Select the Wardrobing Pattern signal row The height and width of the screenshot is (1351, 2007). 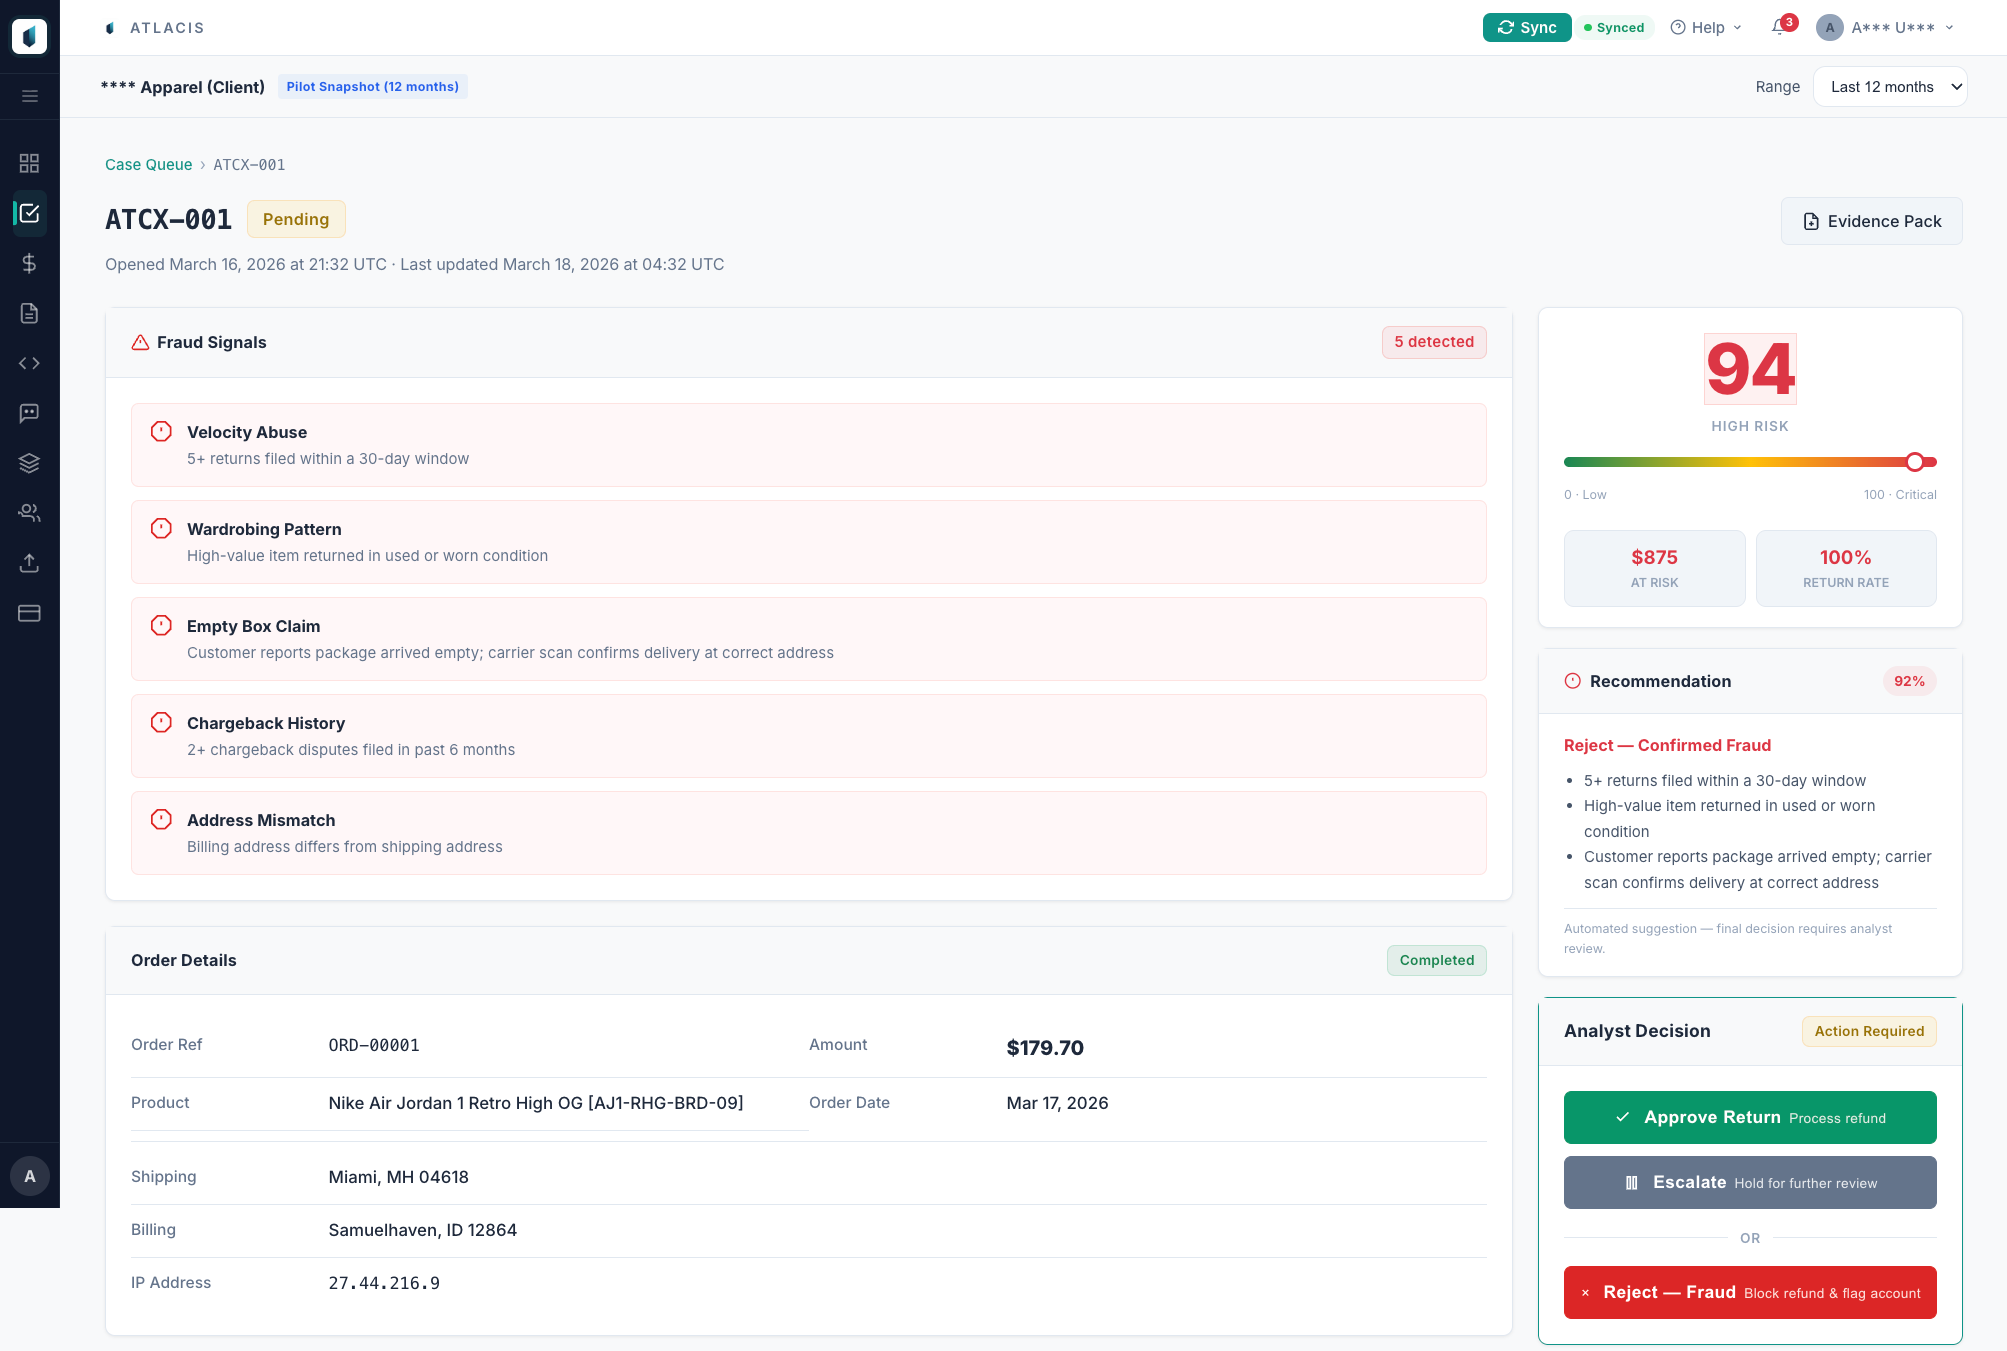pos(809,542)
